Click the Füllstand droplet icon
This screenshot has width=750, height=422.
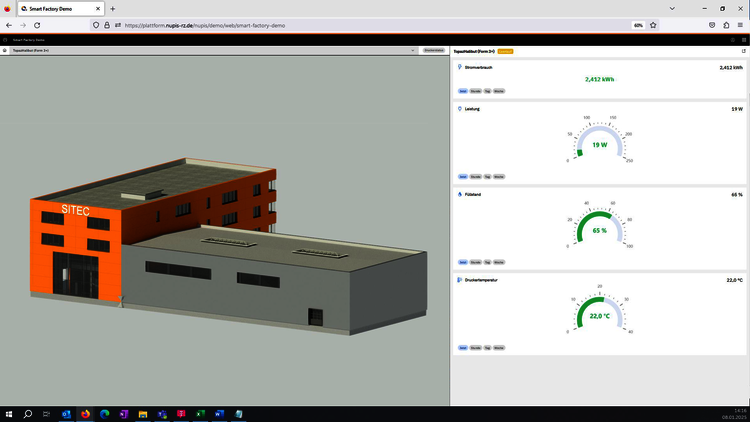tap(459, 195)
